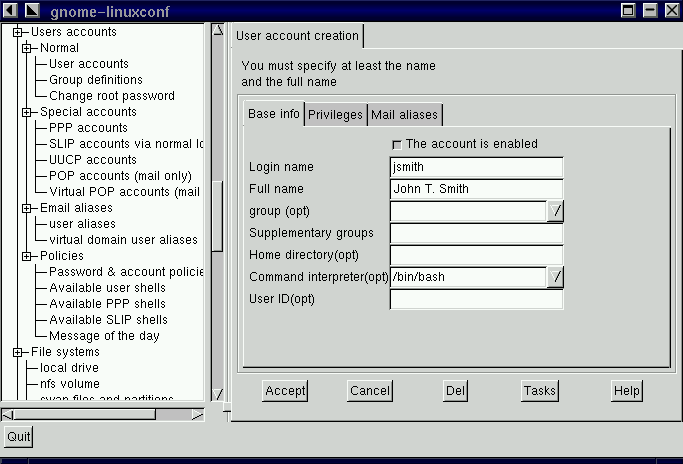The image size is (683, 464).
Task: Select 'Message of the day' tree item
Action: (104, 336)
